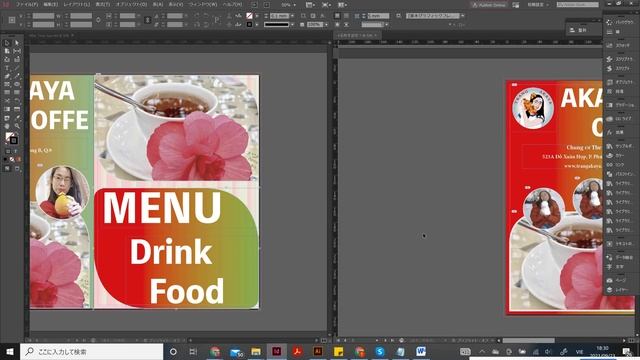Switch to the left document tab
Screen dimensions: 640x360
[x=51, y=36]
